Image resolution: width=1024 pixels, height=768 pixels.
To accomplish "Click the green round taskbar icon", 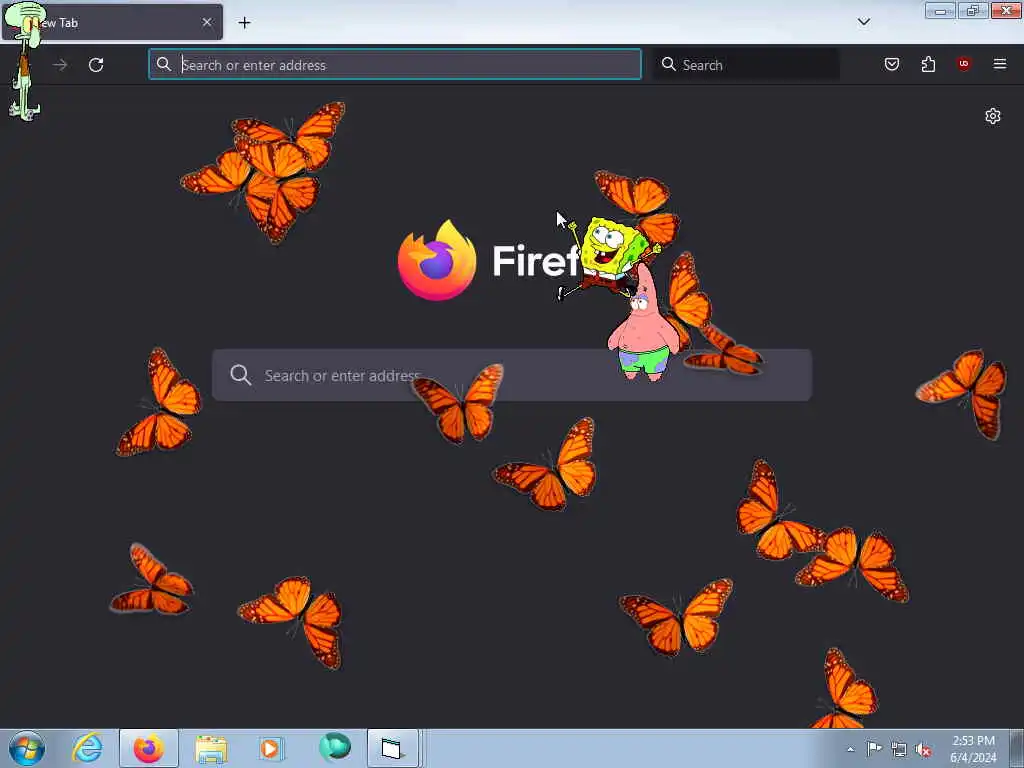I will click(x=334, y=747).
